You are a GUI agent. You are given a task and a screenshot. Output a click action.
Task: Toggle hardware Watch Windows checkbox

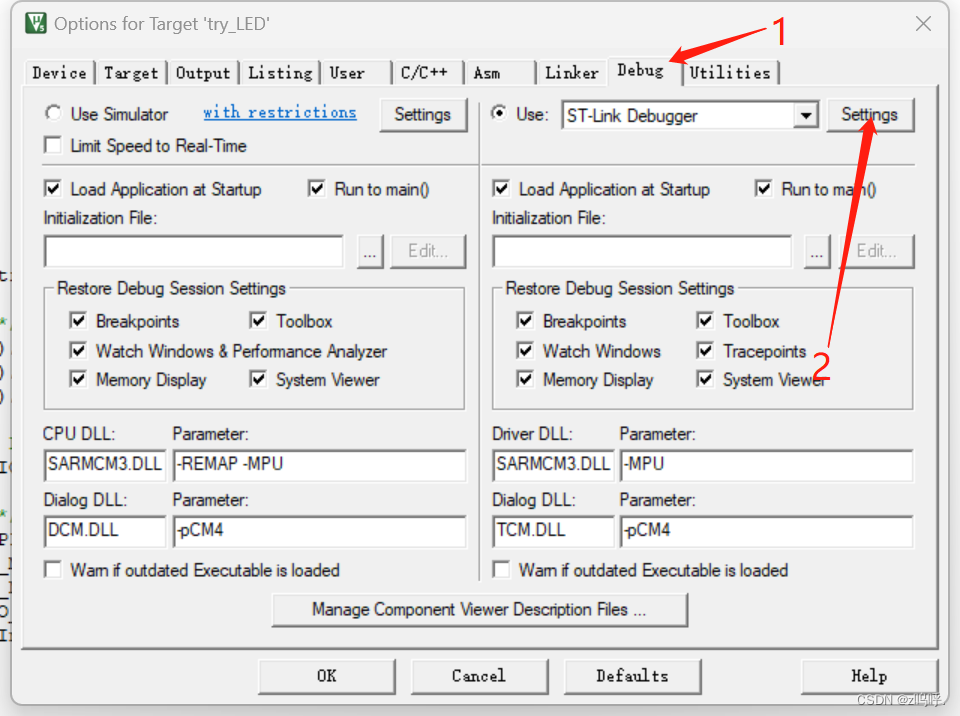click(x=525, y=350)
